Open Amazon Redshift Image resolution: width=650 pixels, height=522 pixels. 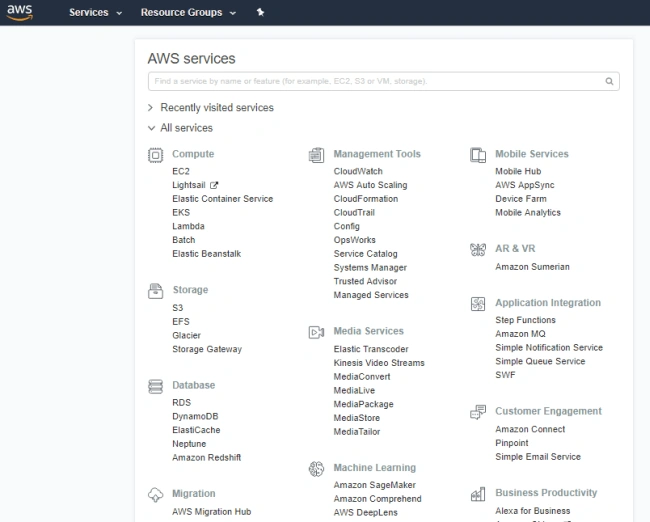206,458
